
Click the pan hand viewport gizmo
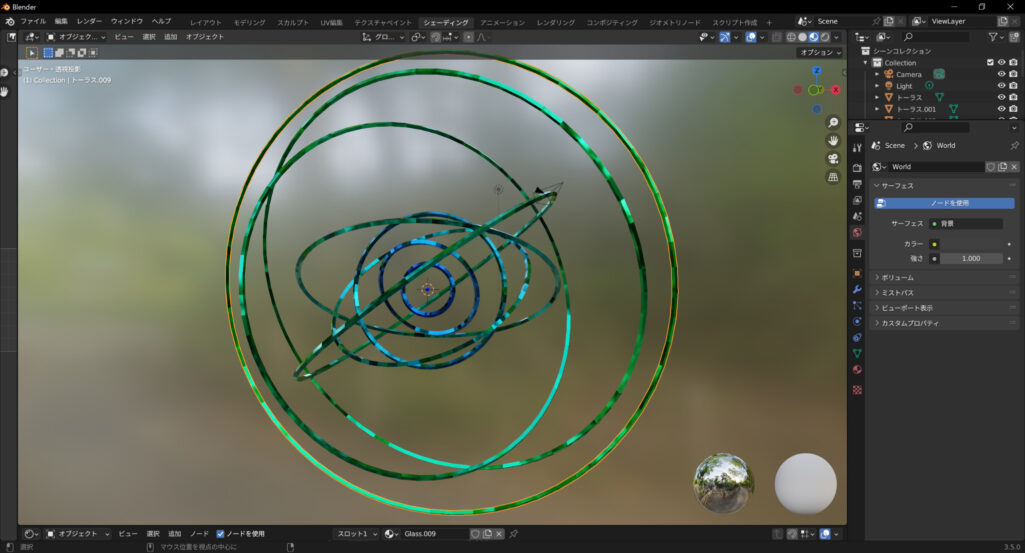833,141
